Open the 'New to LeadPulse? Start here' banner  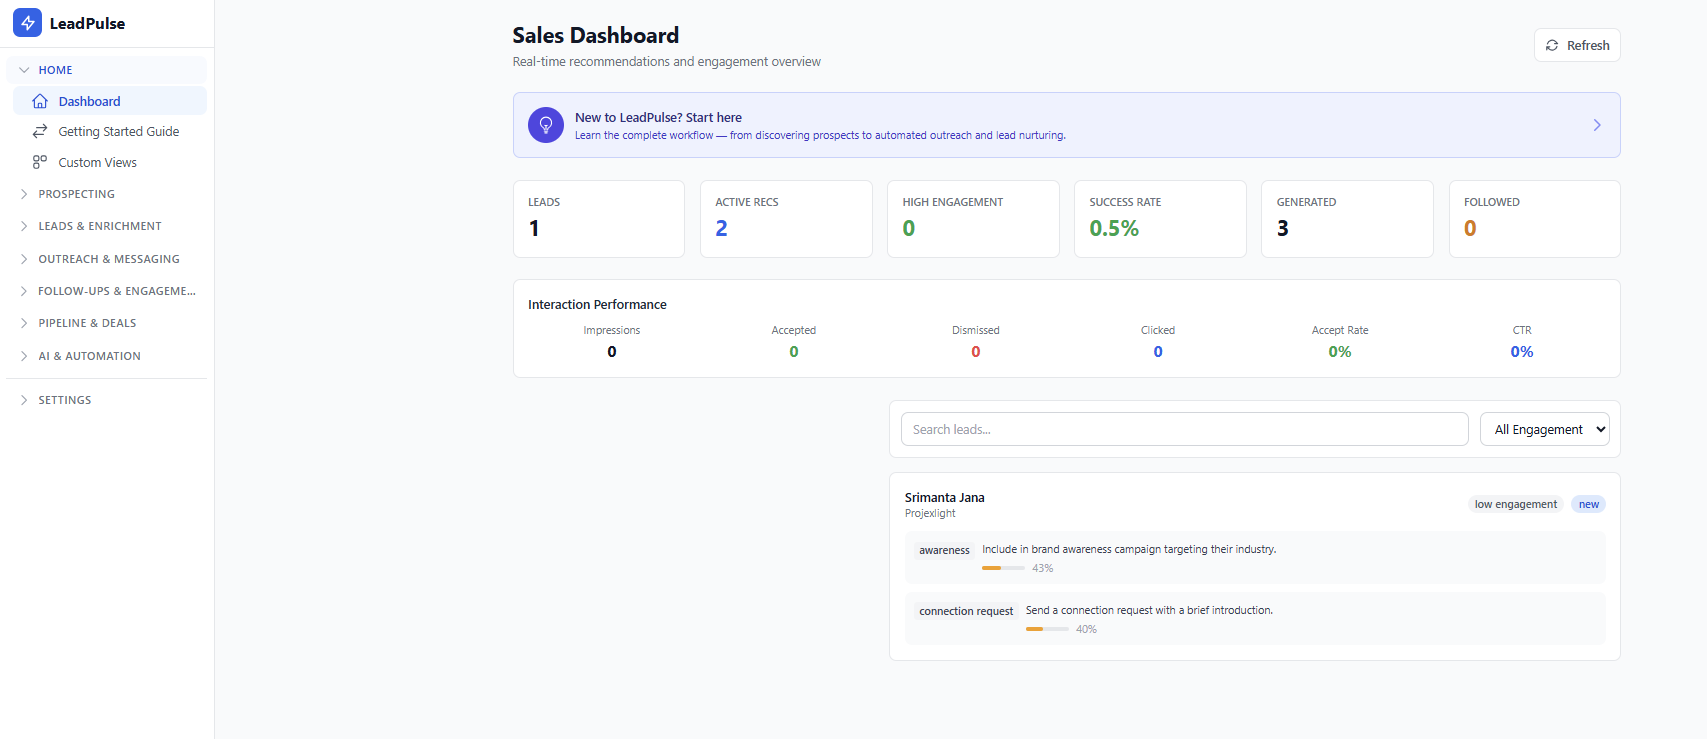[1066, 125]
